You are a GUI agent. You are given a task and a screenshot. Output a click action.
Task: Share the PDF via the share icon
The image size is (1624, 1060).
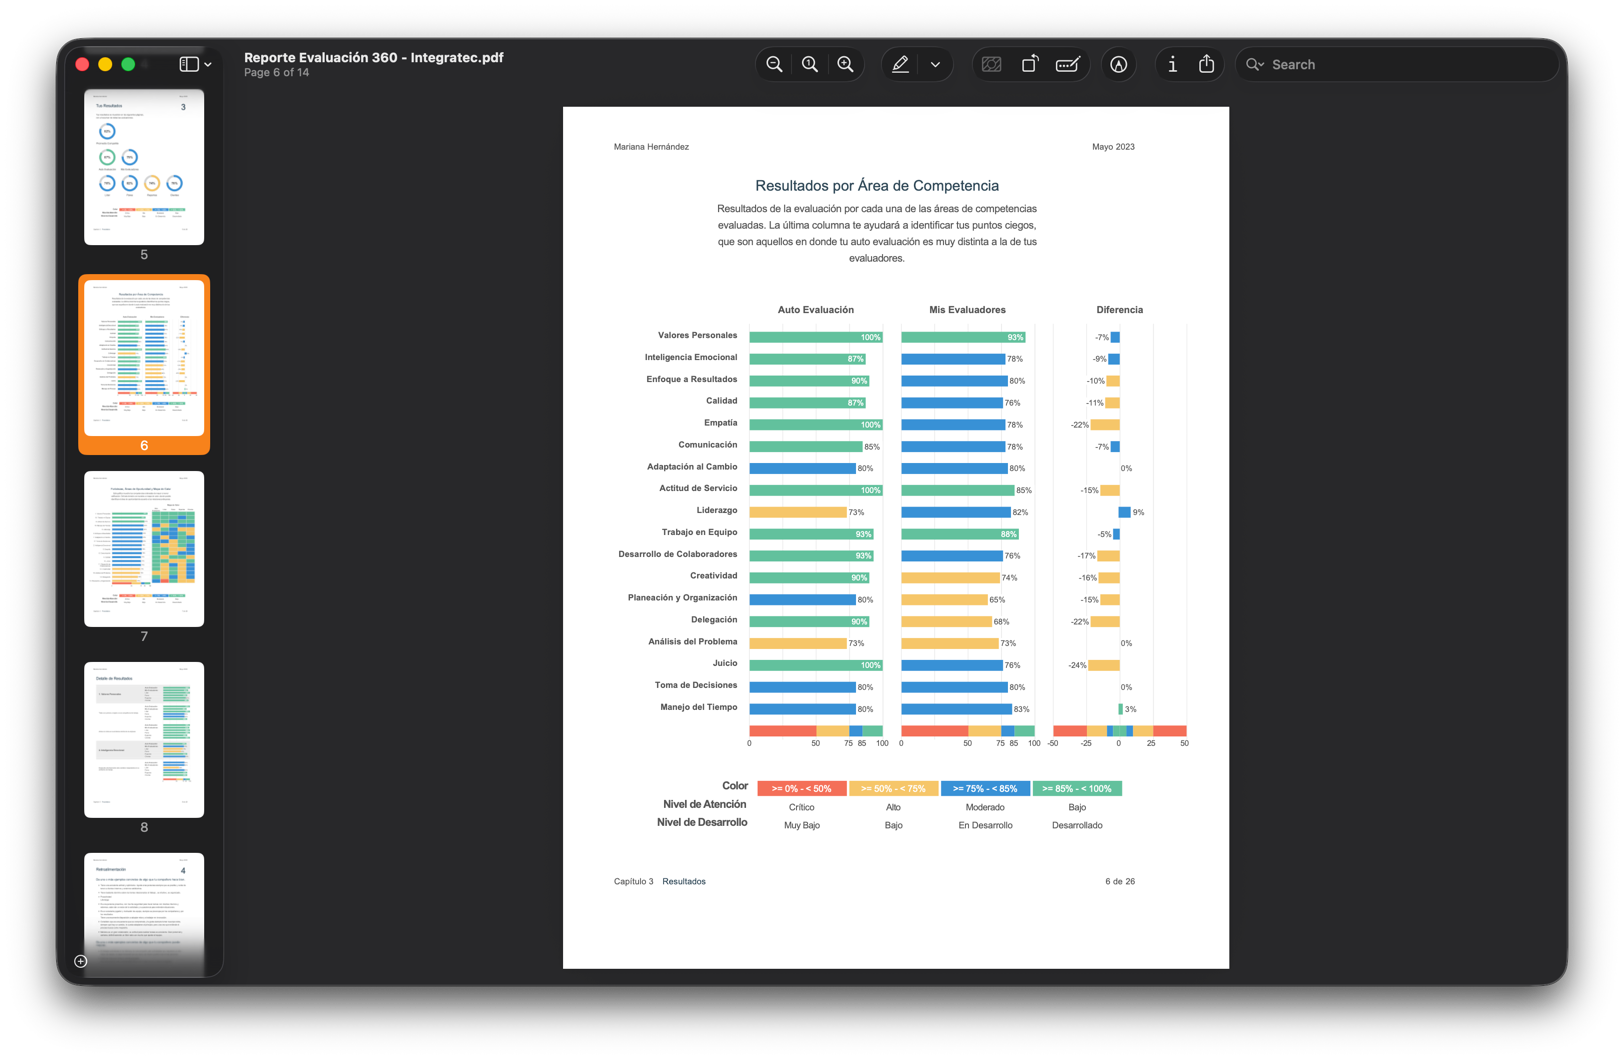pyautogui.click(x=1207, y=65)
